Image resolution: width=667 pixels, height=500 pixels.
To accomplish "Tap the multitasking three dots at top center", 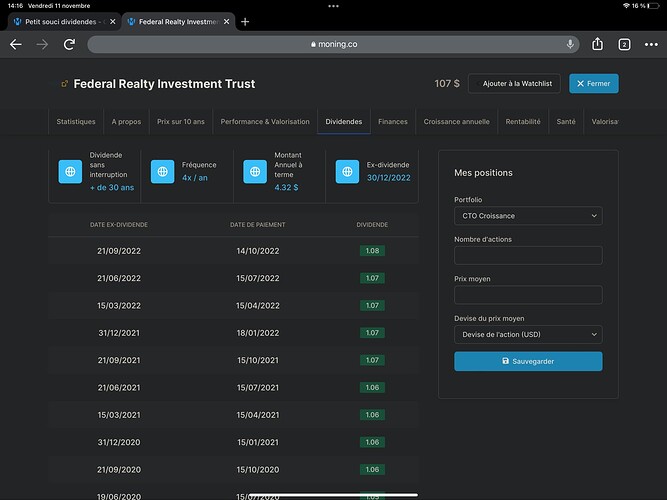I will (334, 6).
